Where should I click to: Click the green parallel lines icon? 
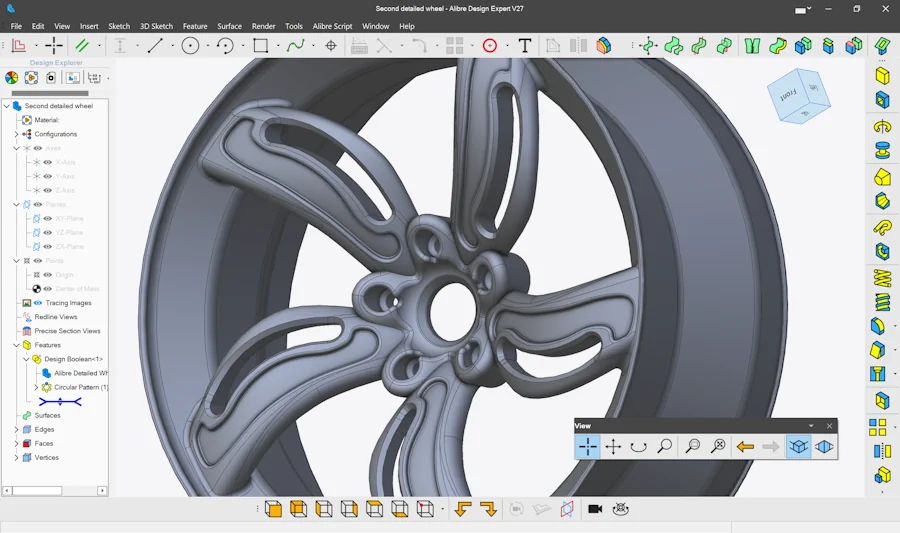pos(82,46)
